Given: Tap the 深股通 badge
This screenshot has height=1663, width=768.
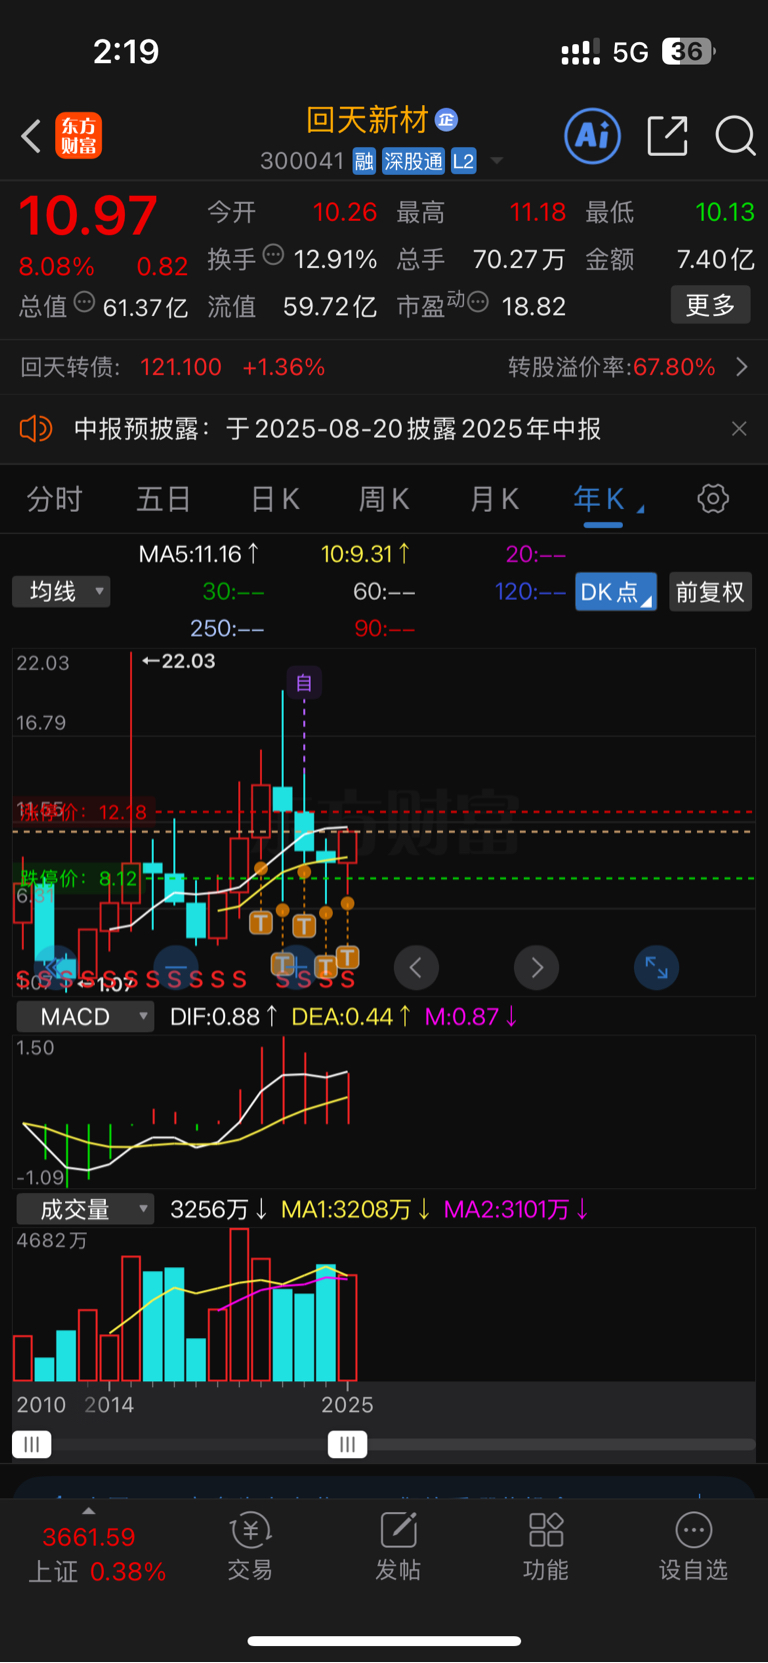Looking at the screenshot, I should click(413, 161).
